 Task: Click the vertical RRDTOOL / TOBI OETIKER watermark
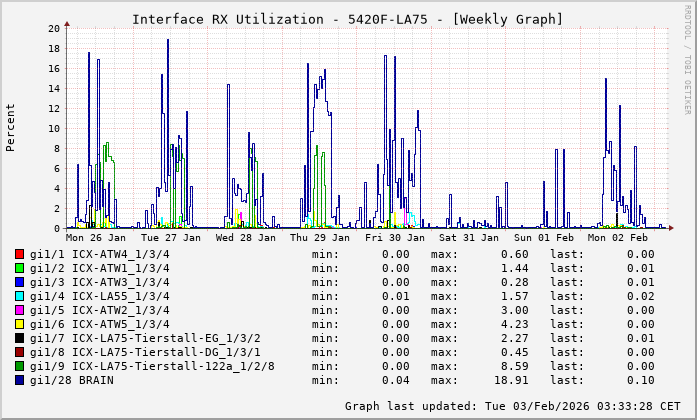pyautogui.click(x=686, y=58)
